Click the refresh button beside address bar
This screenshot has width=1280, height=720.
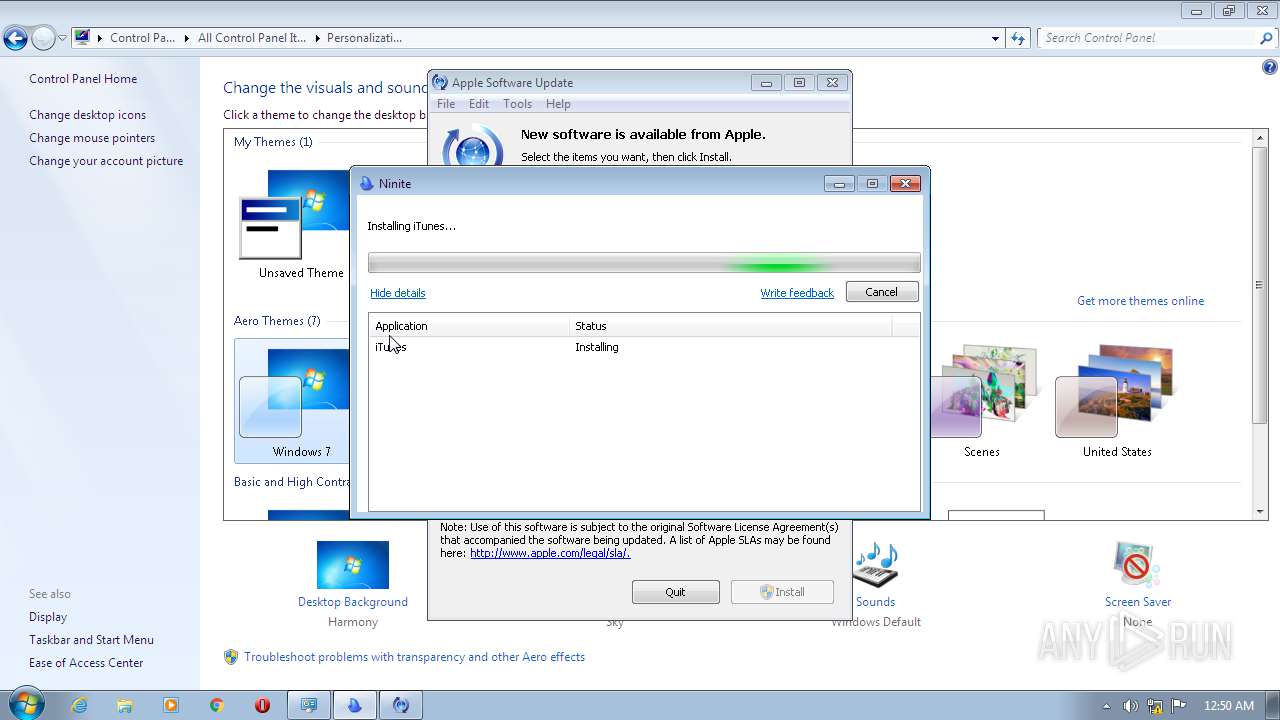1018,38
